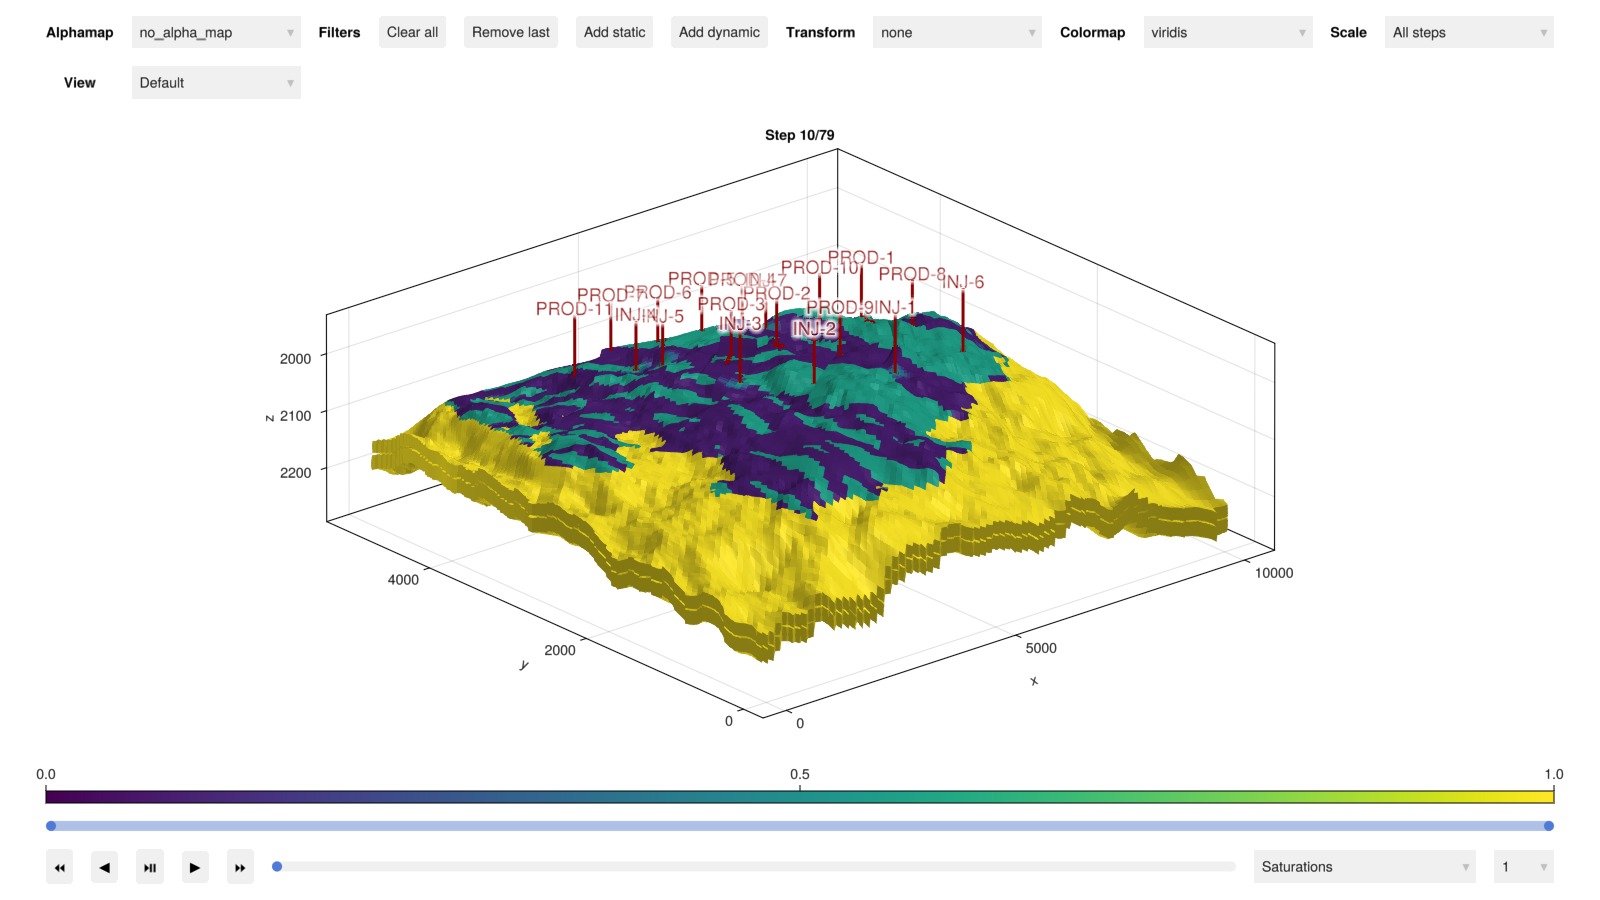Open the Scale dropdown showing All steps
1600x900 pixels.
(1468, 33)
